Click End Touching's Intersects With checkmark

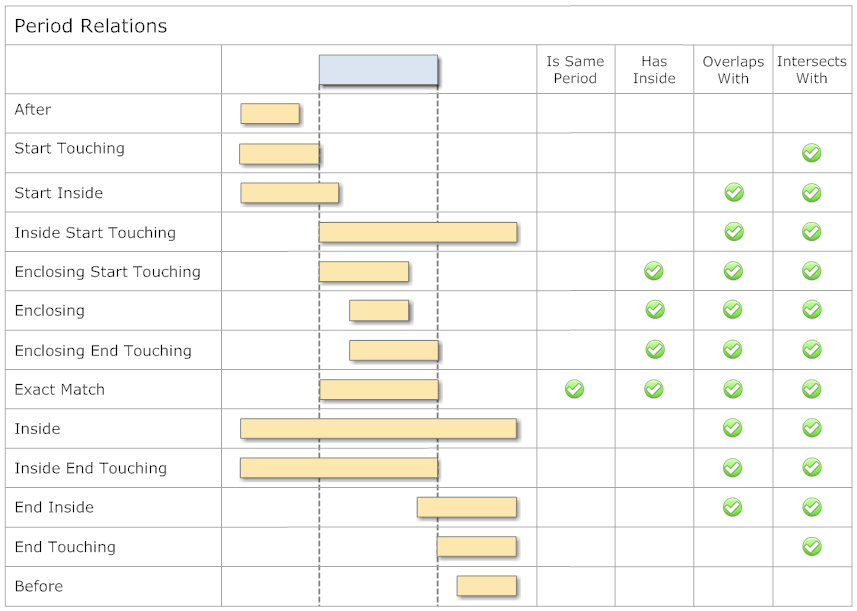click(811, 547)
